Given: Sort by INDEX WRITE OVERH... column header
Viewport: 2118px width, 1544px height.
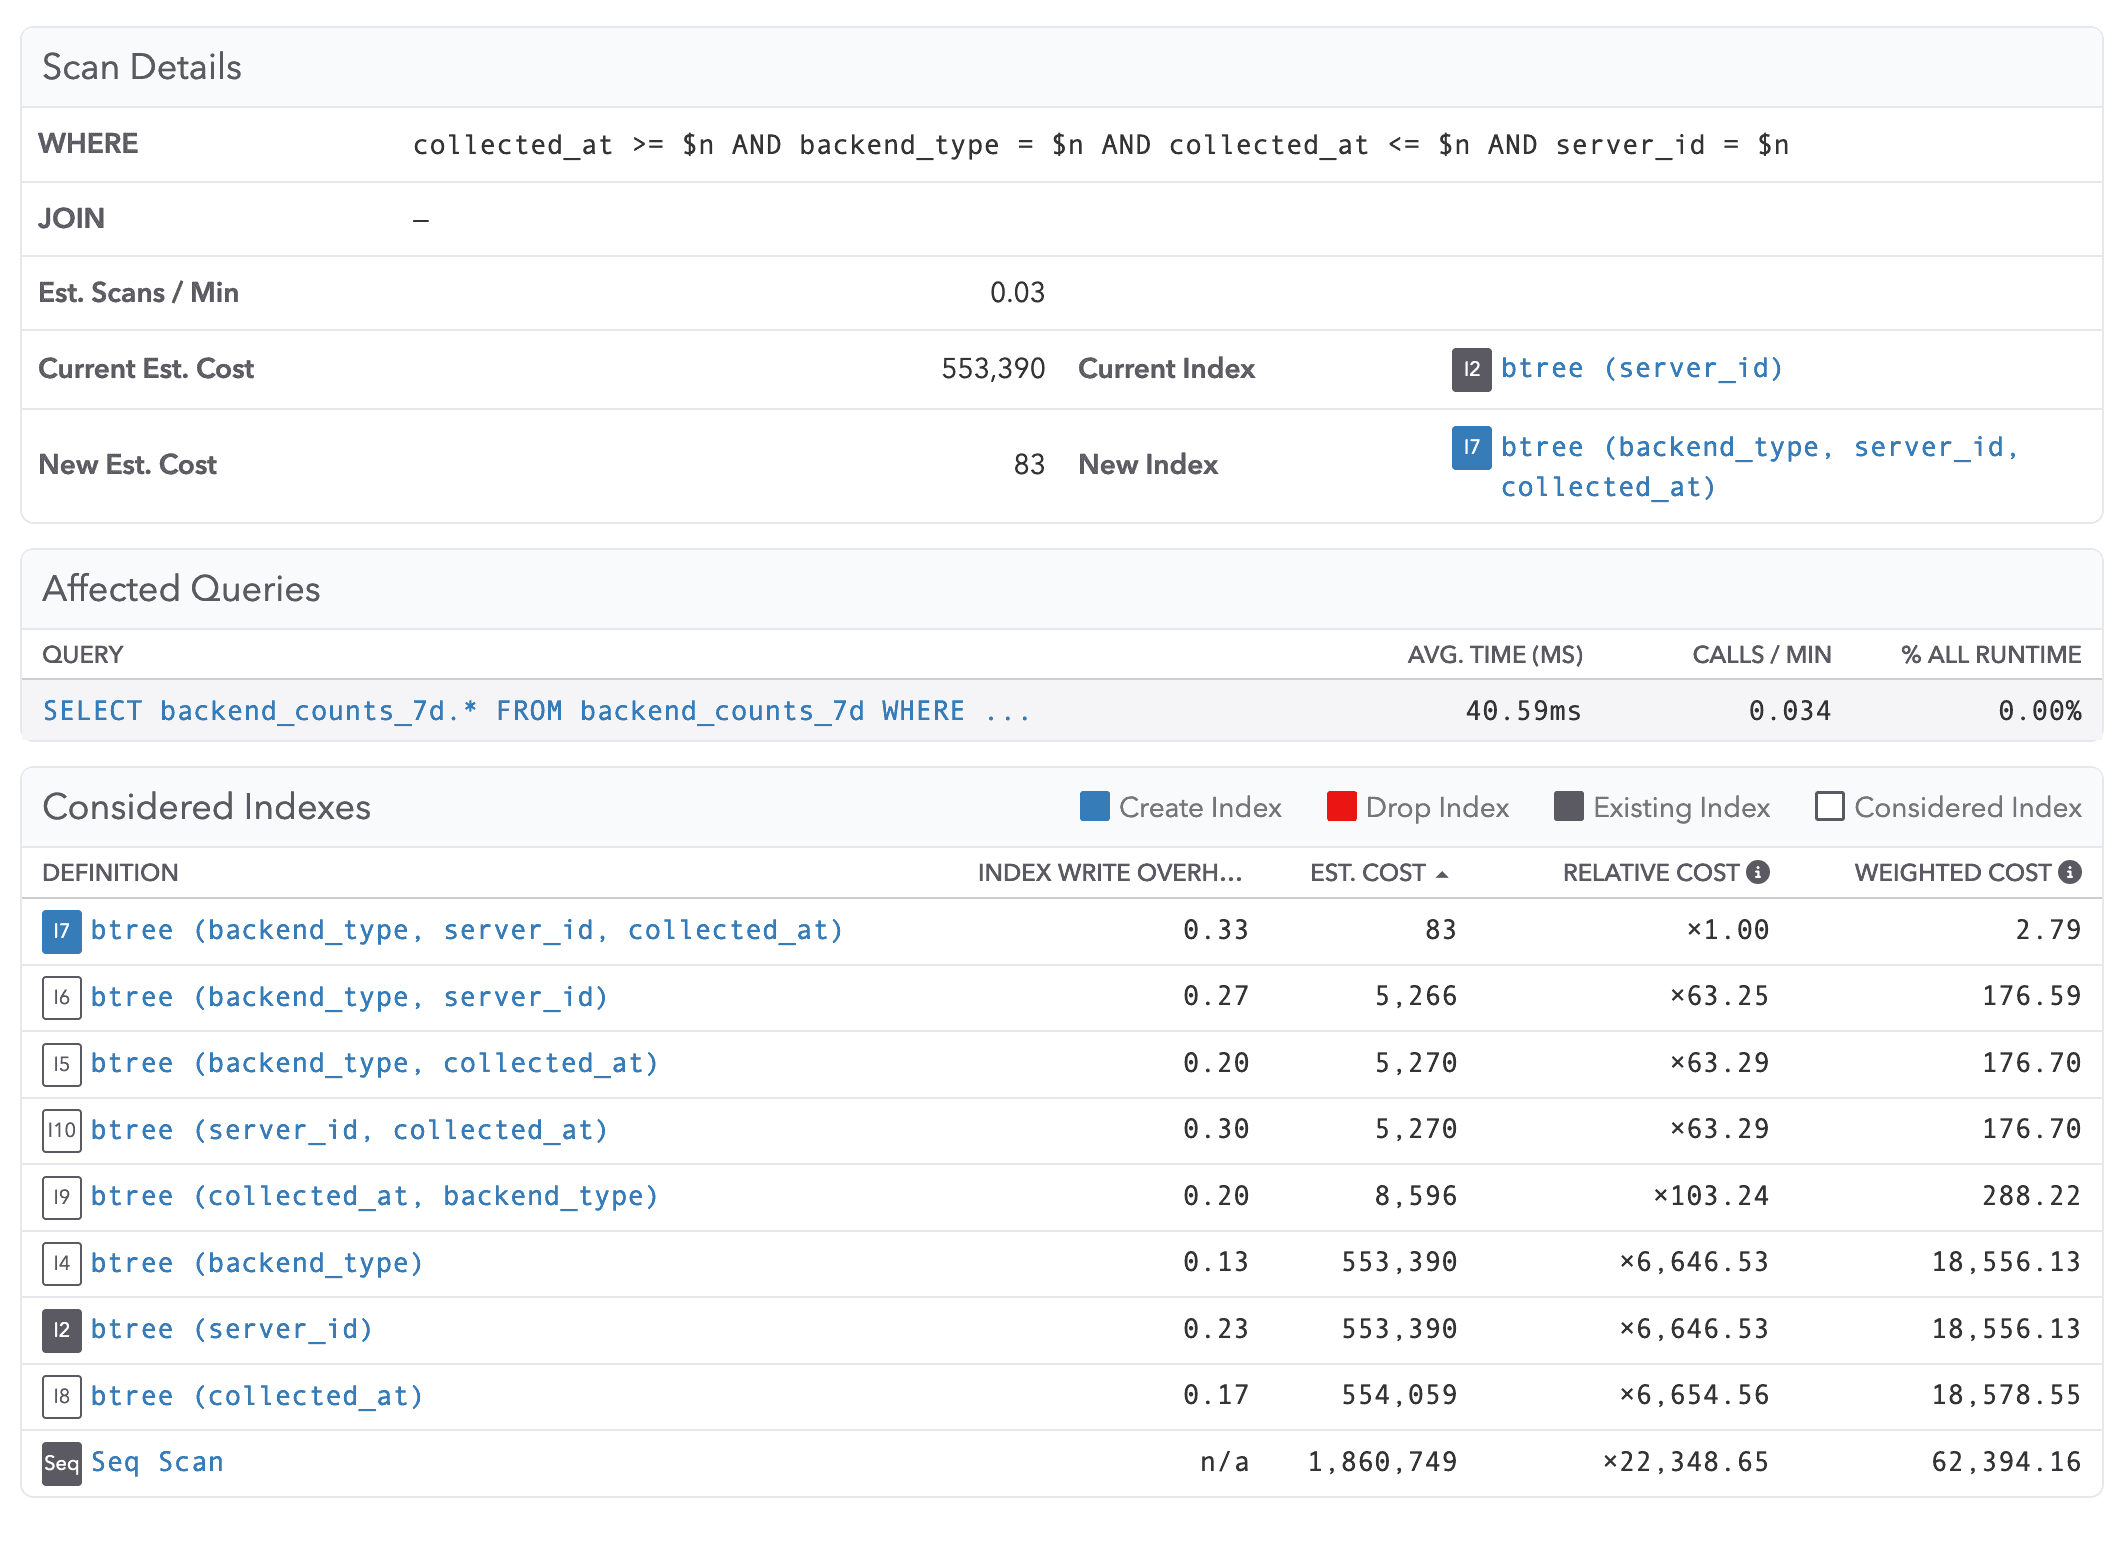Looking at the screenshot, I should coord(1110,873).
